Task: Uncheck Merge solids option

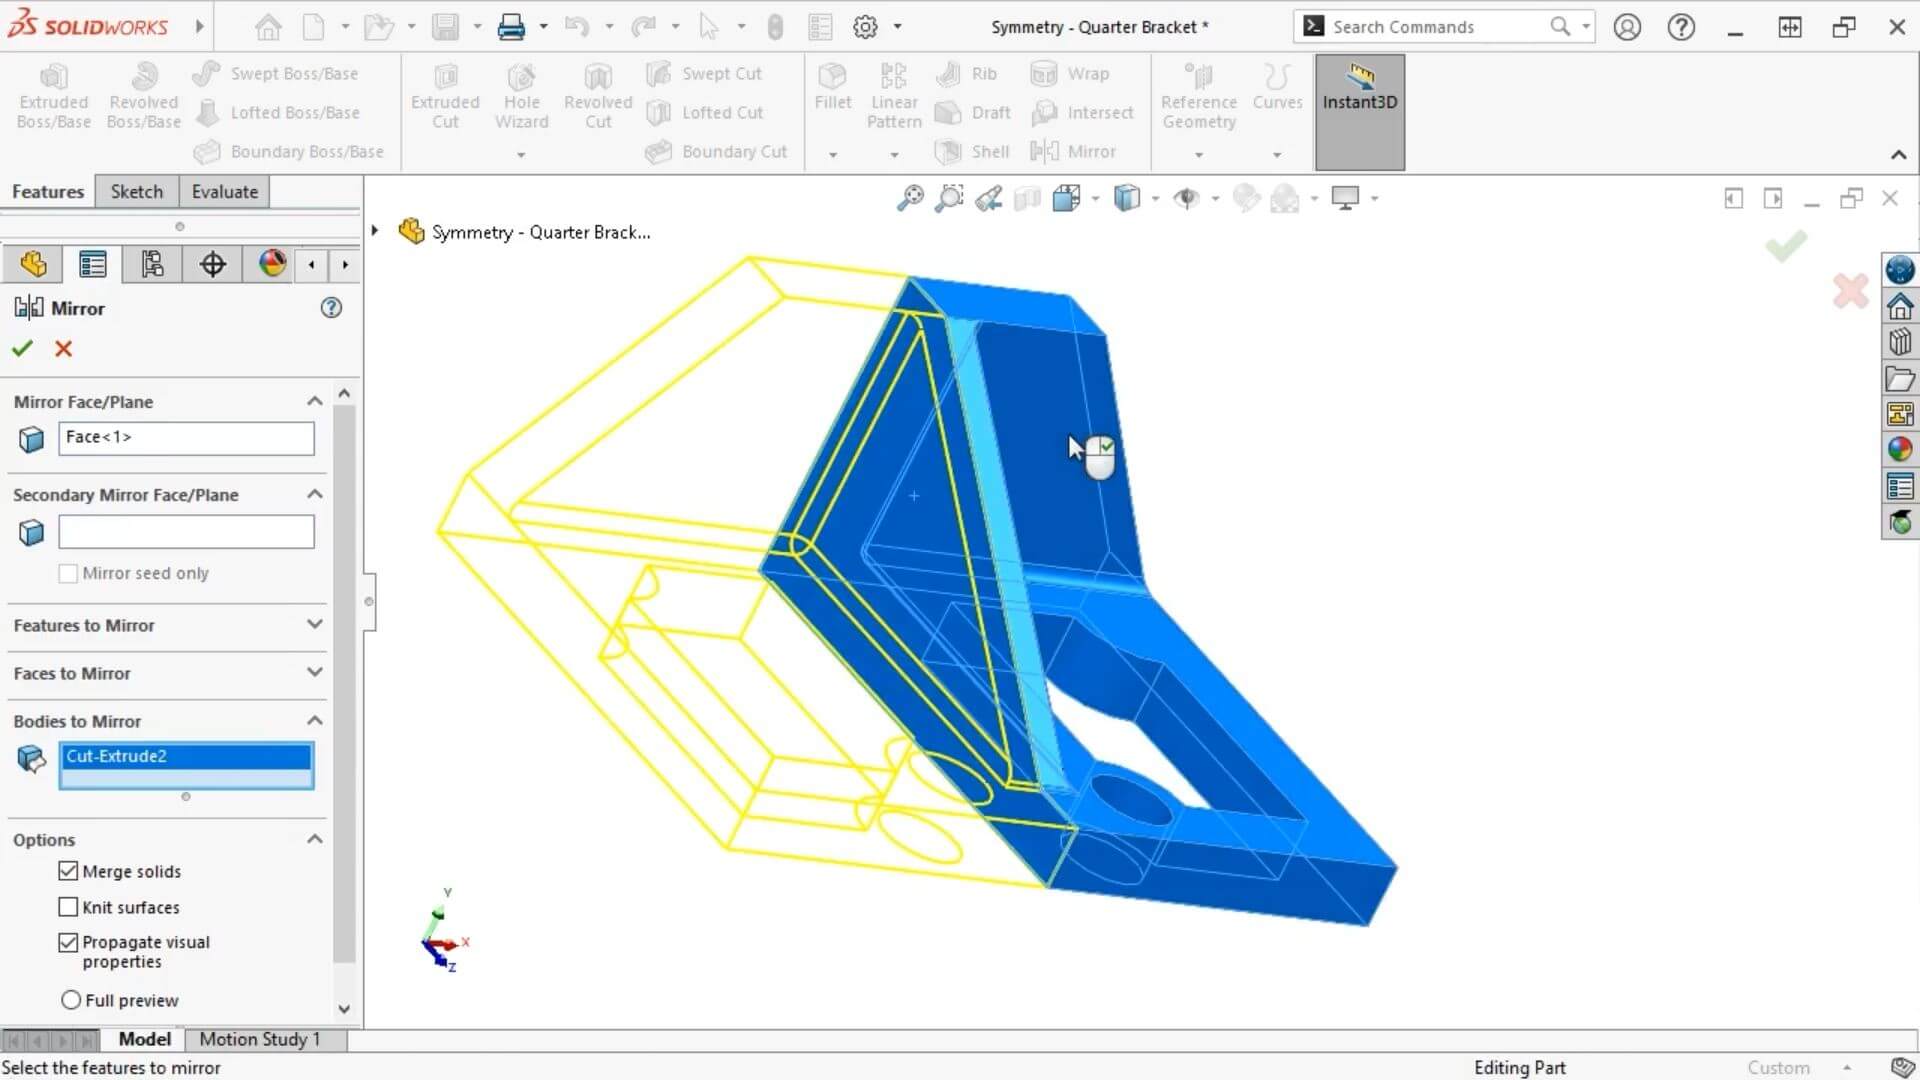Action: [x=67, y=871]
